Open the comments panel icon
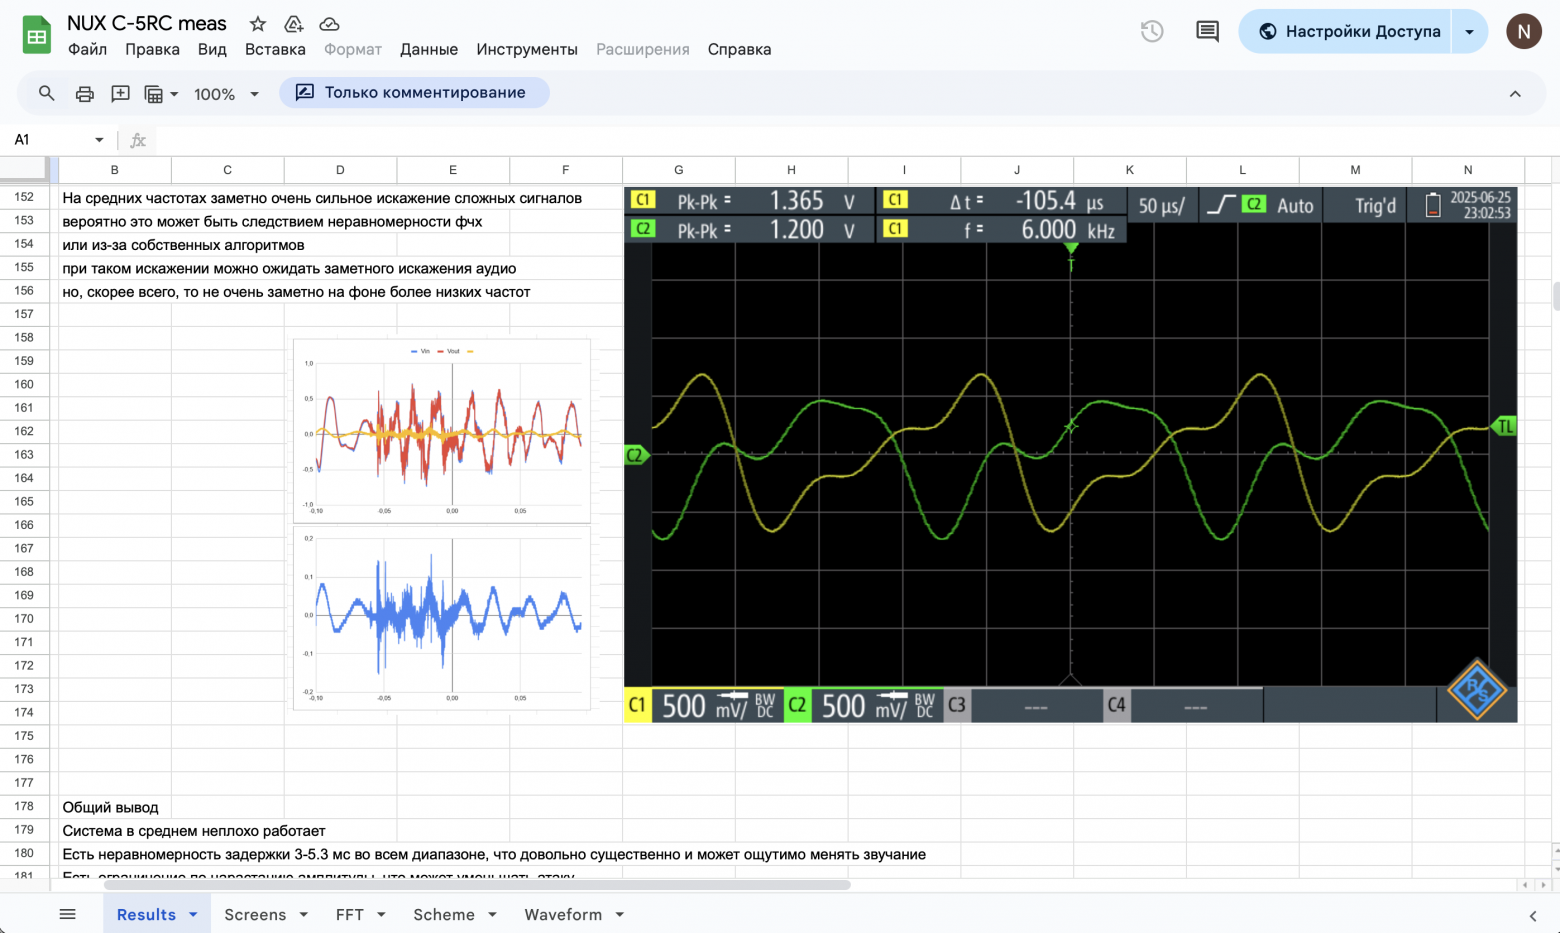Viewport: 1560px width, 933px height. (x=1207, y=32)
